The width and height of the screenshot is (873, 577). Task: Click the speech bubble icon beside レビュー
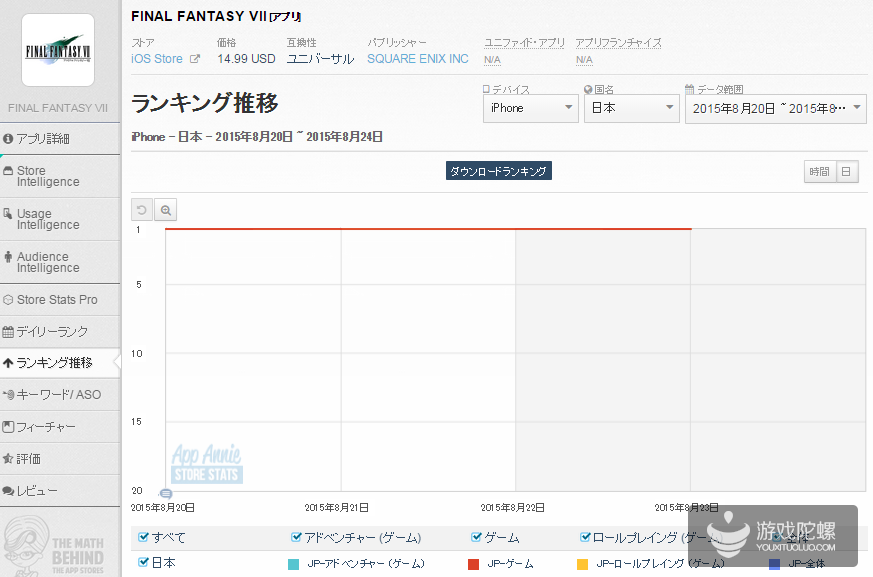click(9, 491)
